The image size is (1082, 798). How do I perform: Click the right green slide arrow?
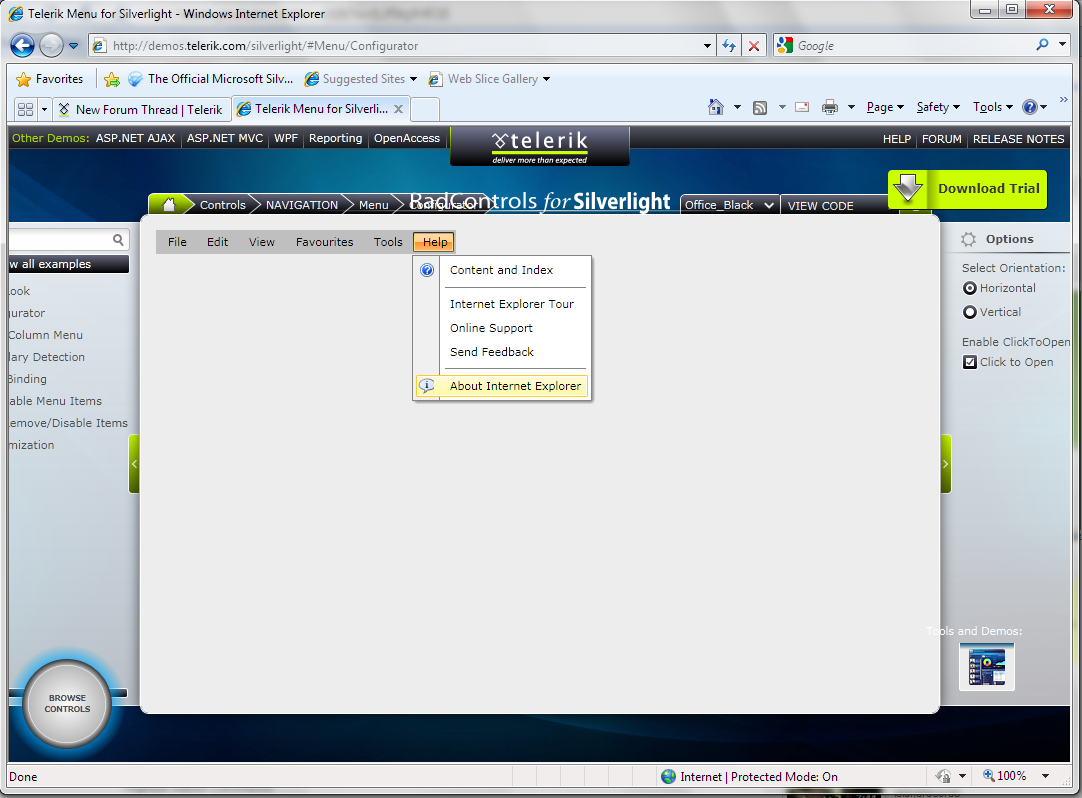pyautogui.click(x=945, y=464)
